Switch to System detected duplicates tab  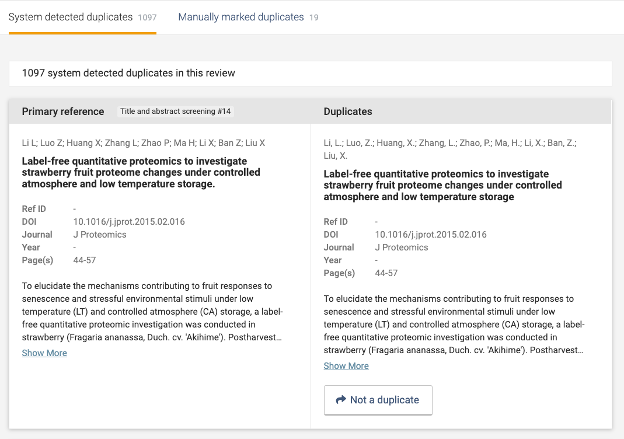pos(82,17)
